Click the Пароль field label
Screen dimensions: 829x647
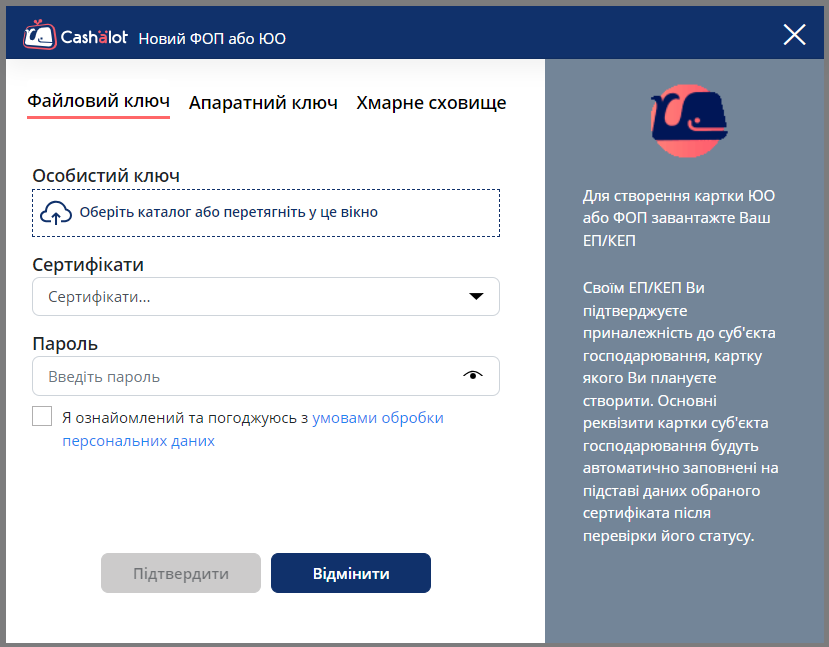point(65,344)
